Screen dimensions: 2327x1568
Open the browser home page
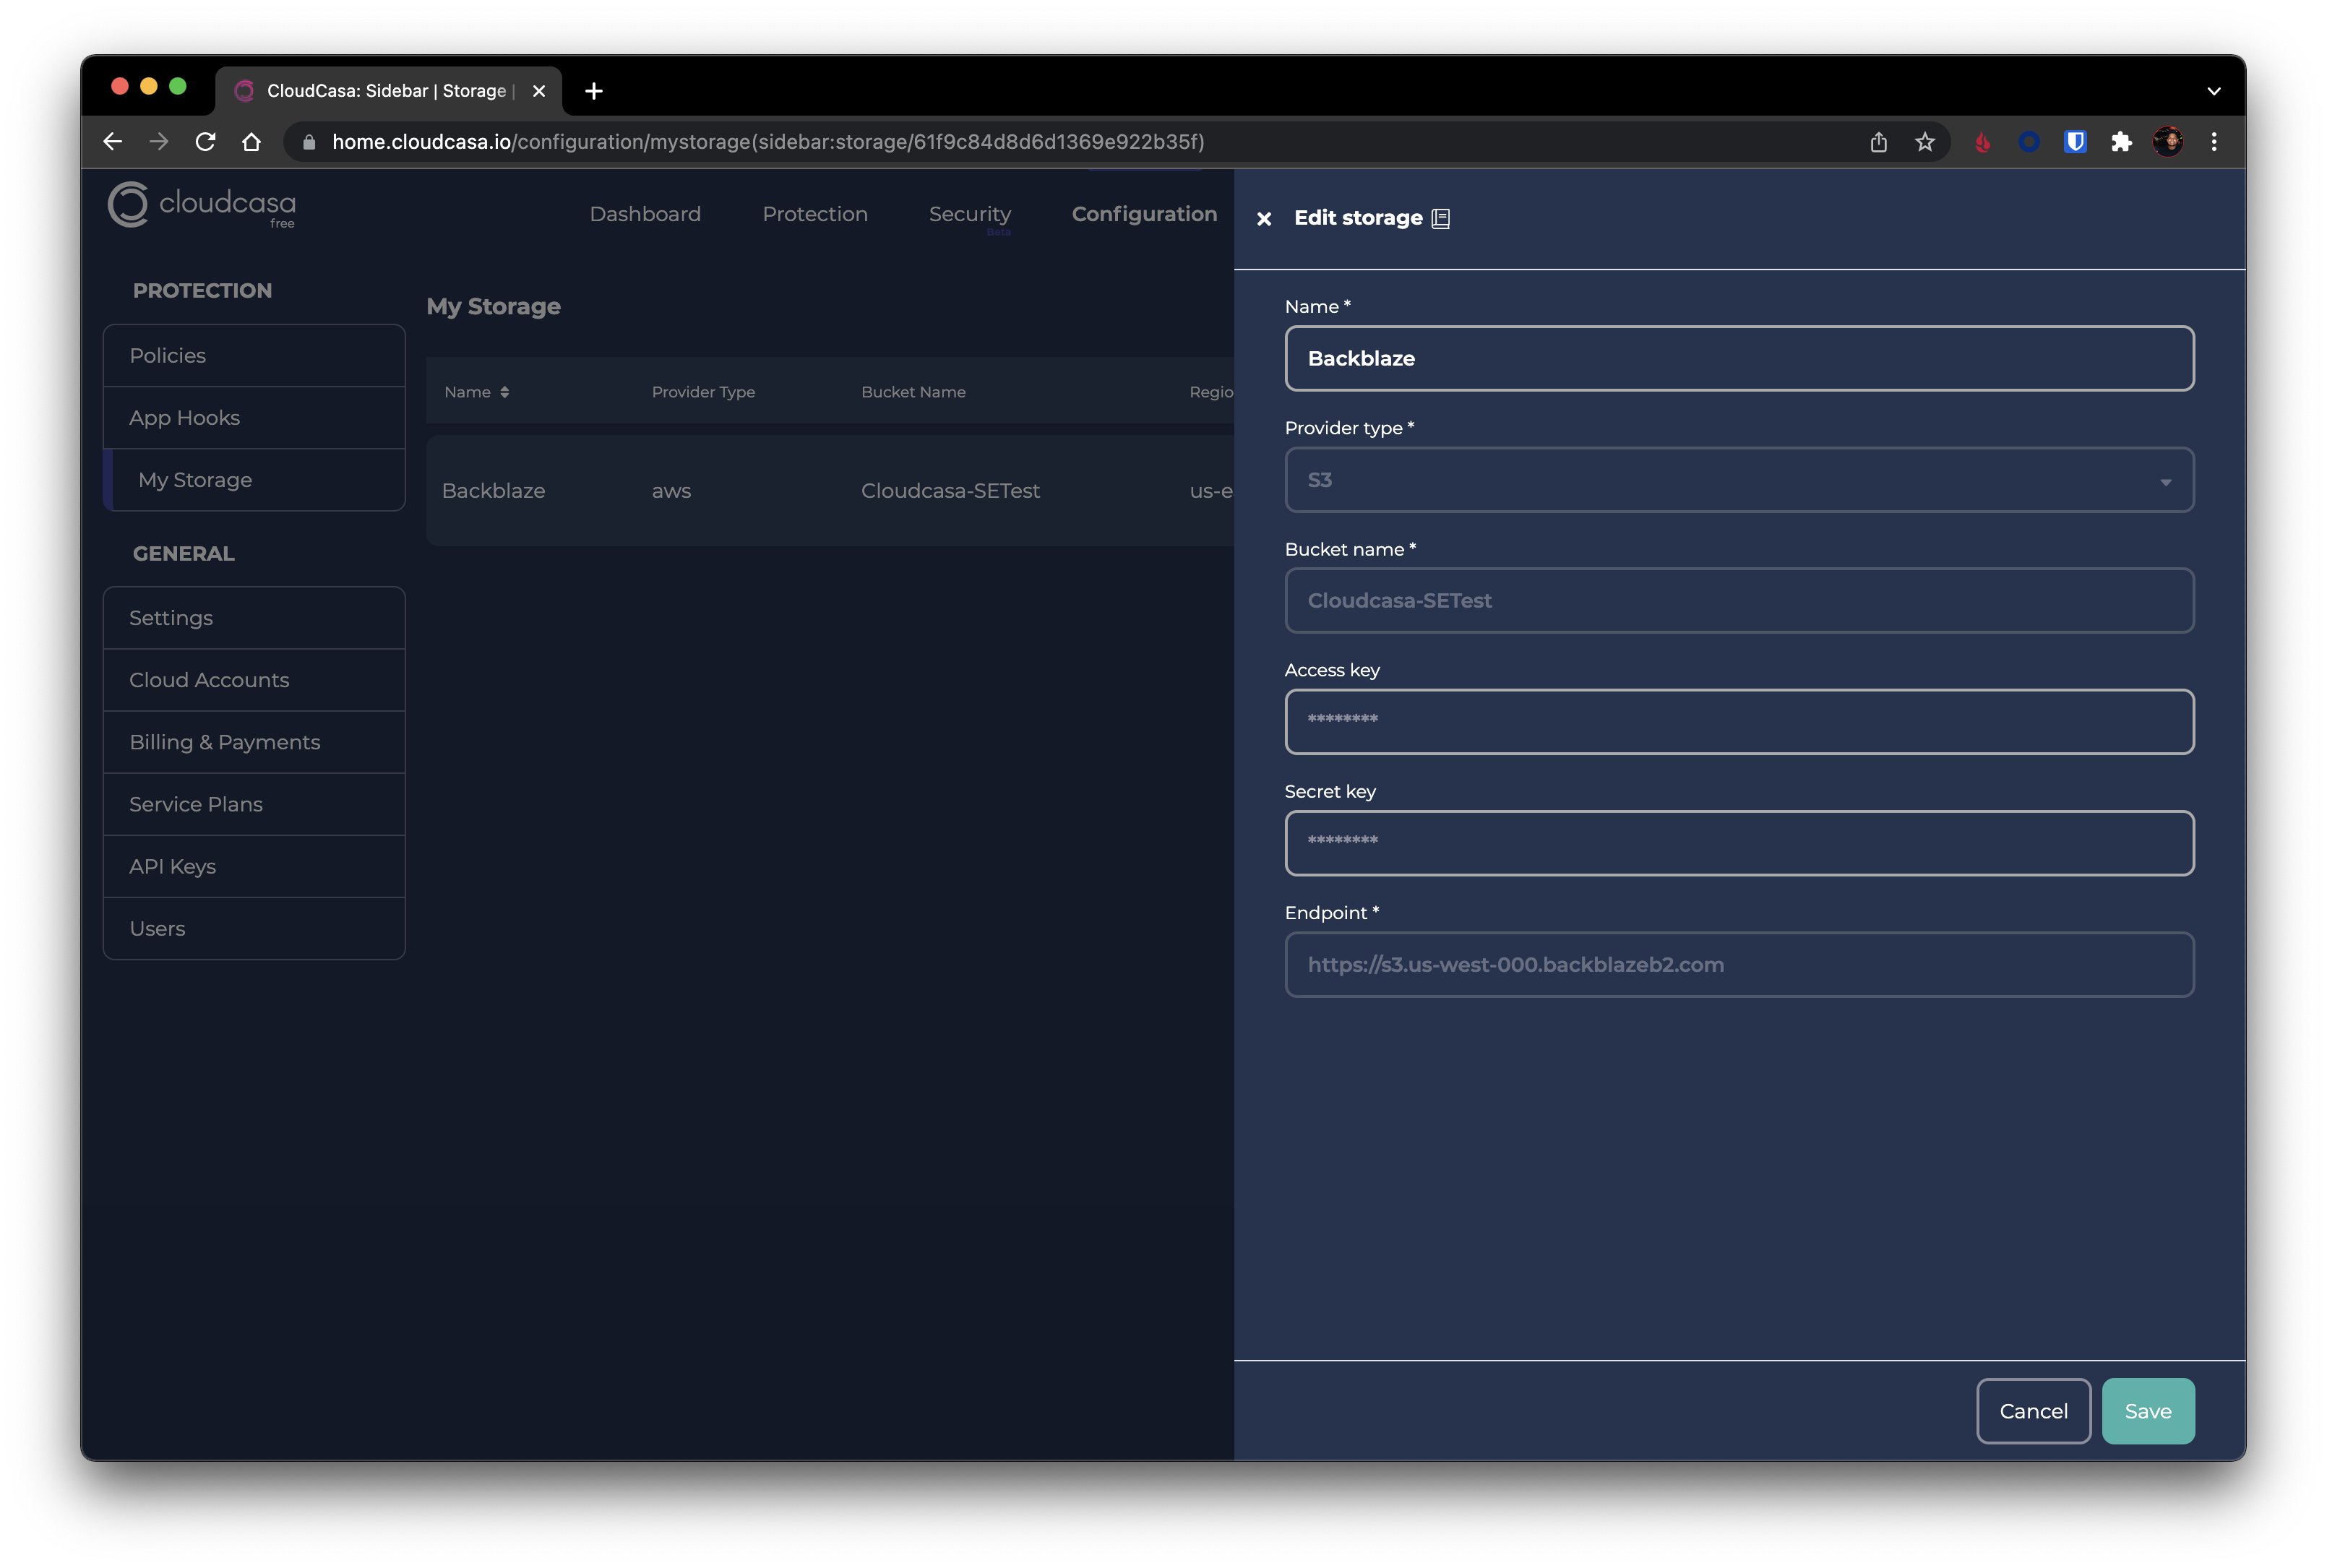[x=251, y=142]
